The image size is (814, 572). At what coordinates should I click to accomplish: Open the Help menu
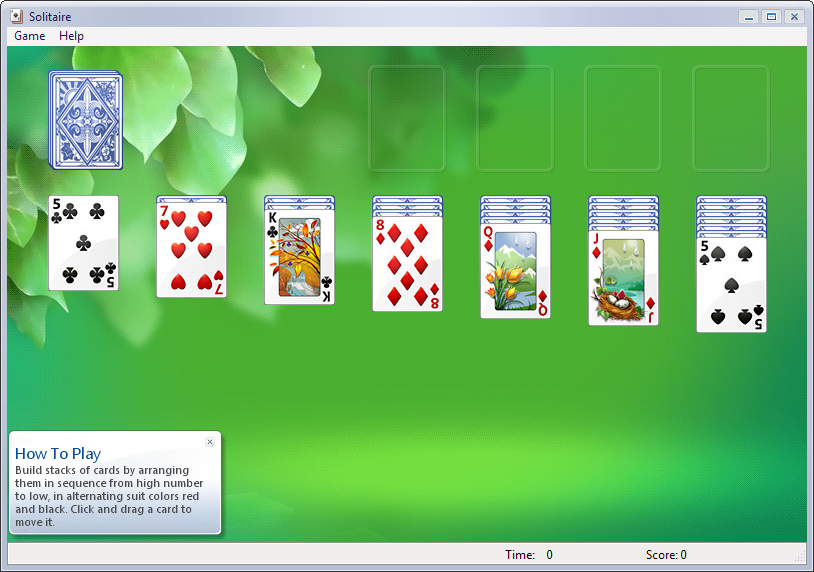pos(71,36)
